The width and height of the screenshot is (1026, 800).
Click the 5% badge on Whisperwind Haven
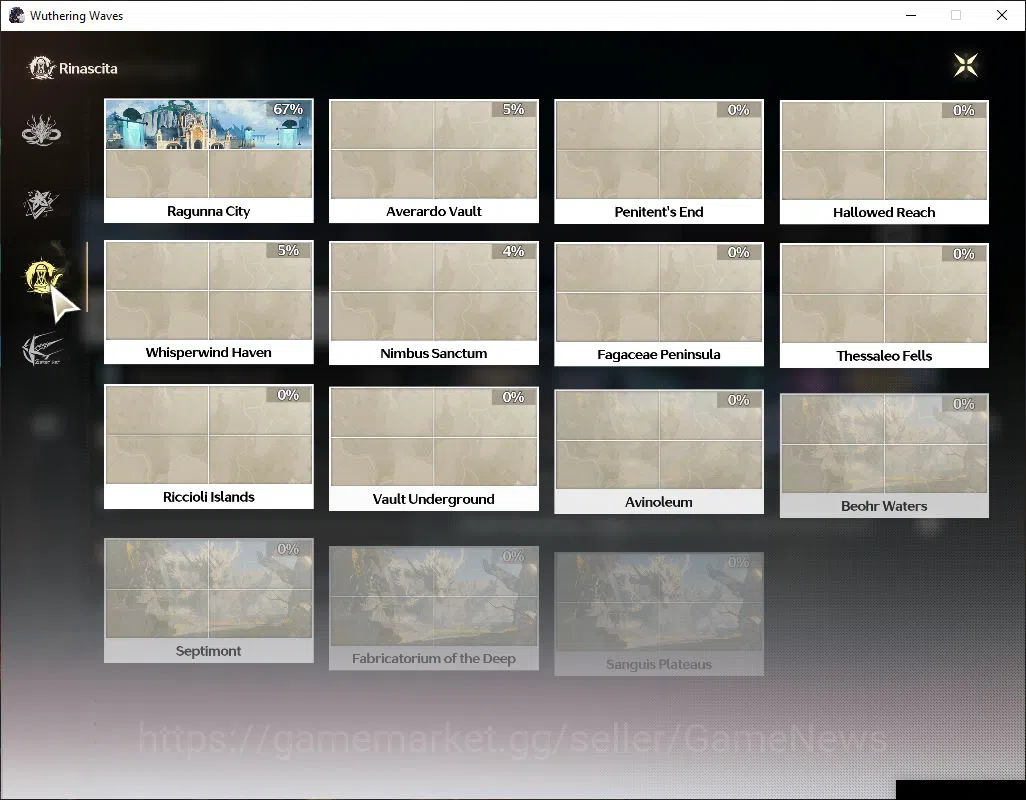pos(289,250)
